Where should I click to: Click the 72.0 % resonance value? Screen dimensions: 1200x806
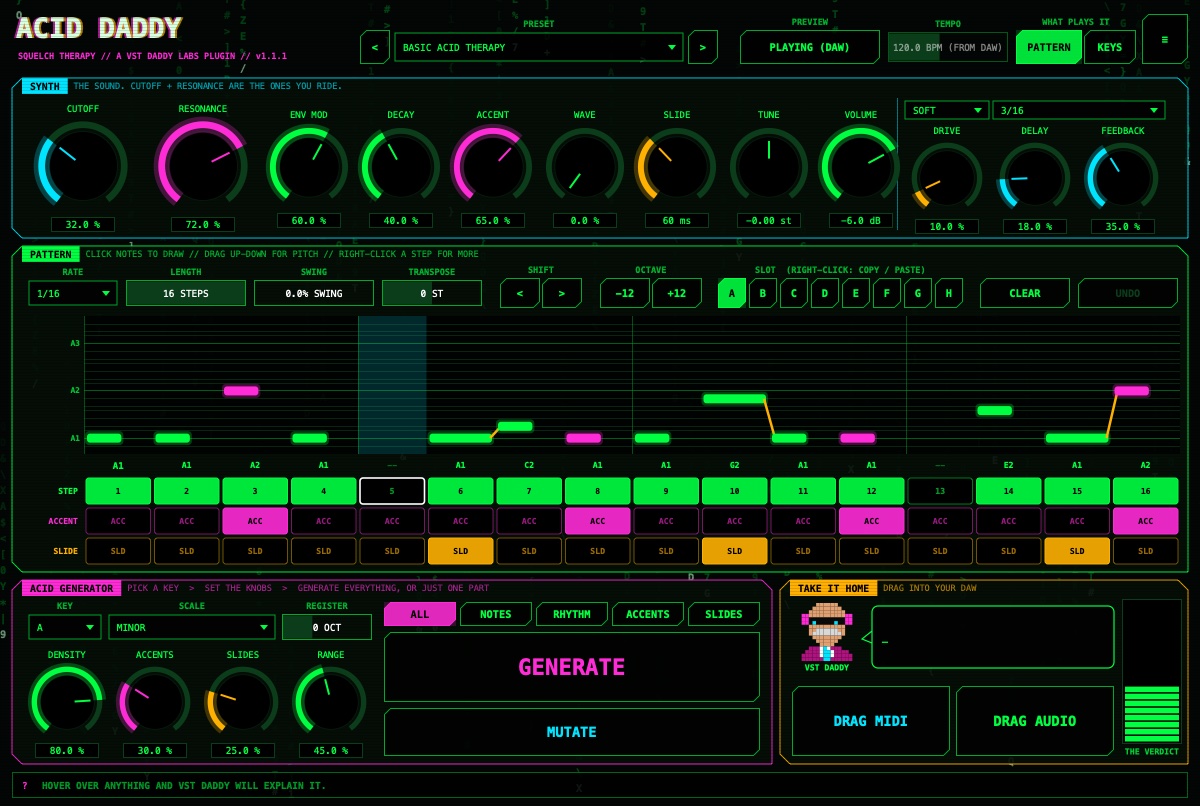point(202,224)
